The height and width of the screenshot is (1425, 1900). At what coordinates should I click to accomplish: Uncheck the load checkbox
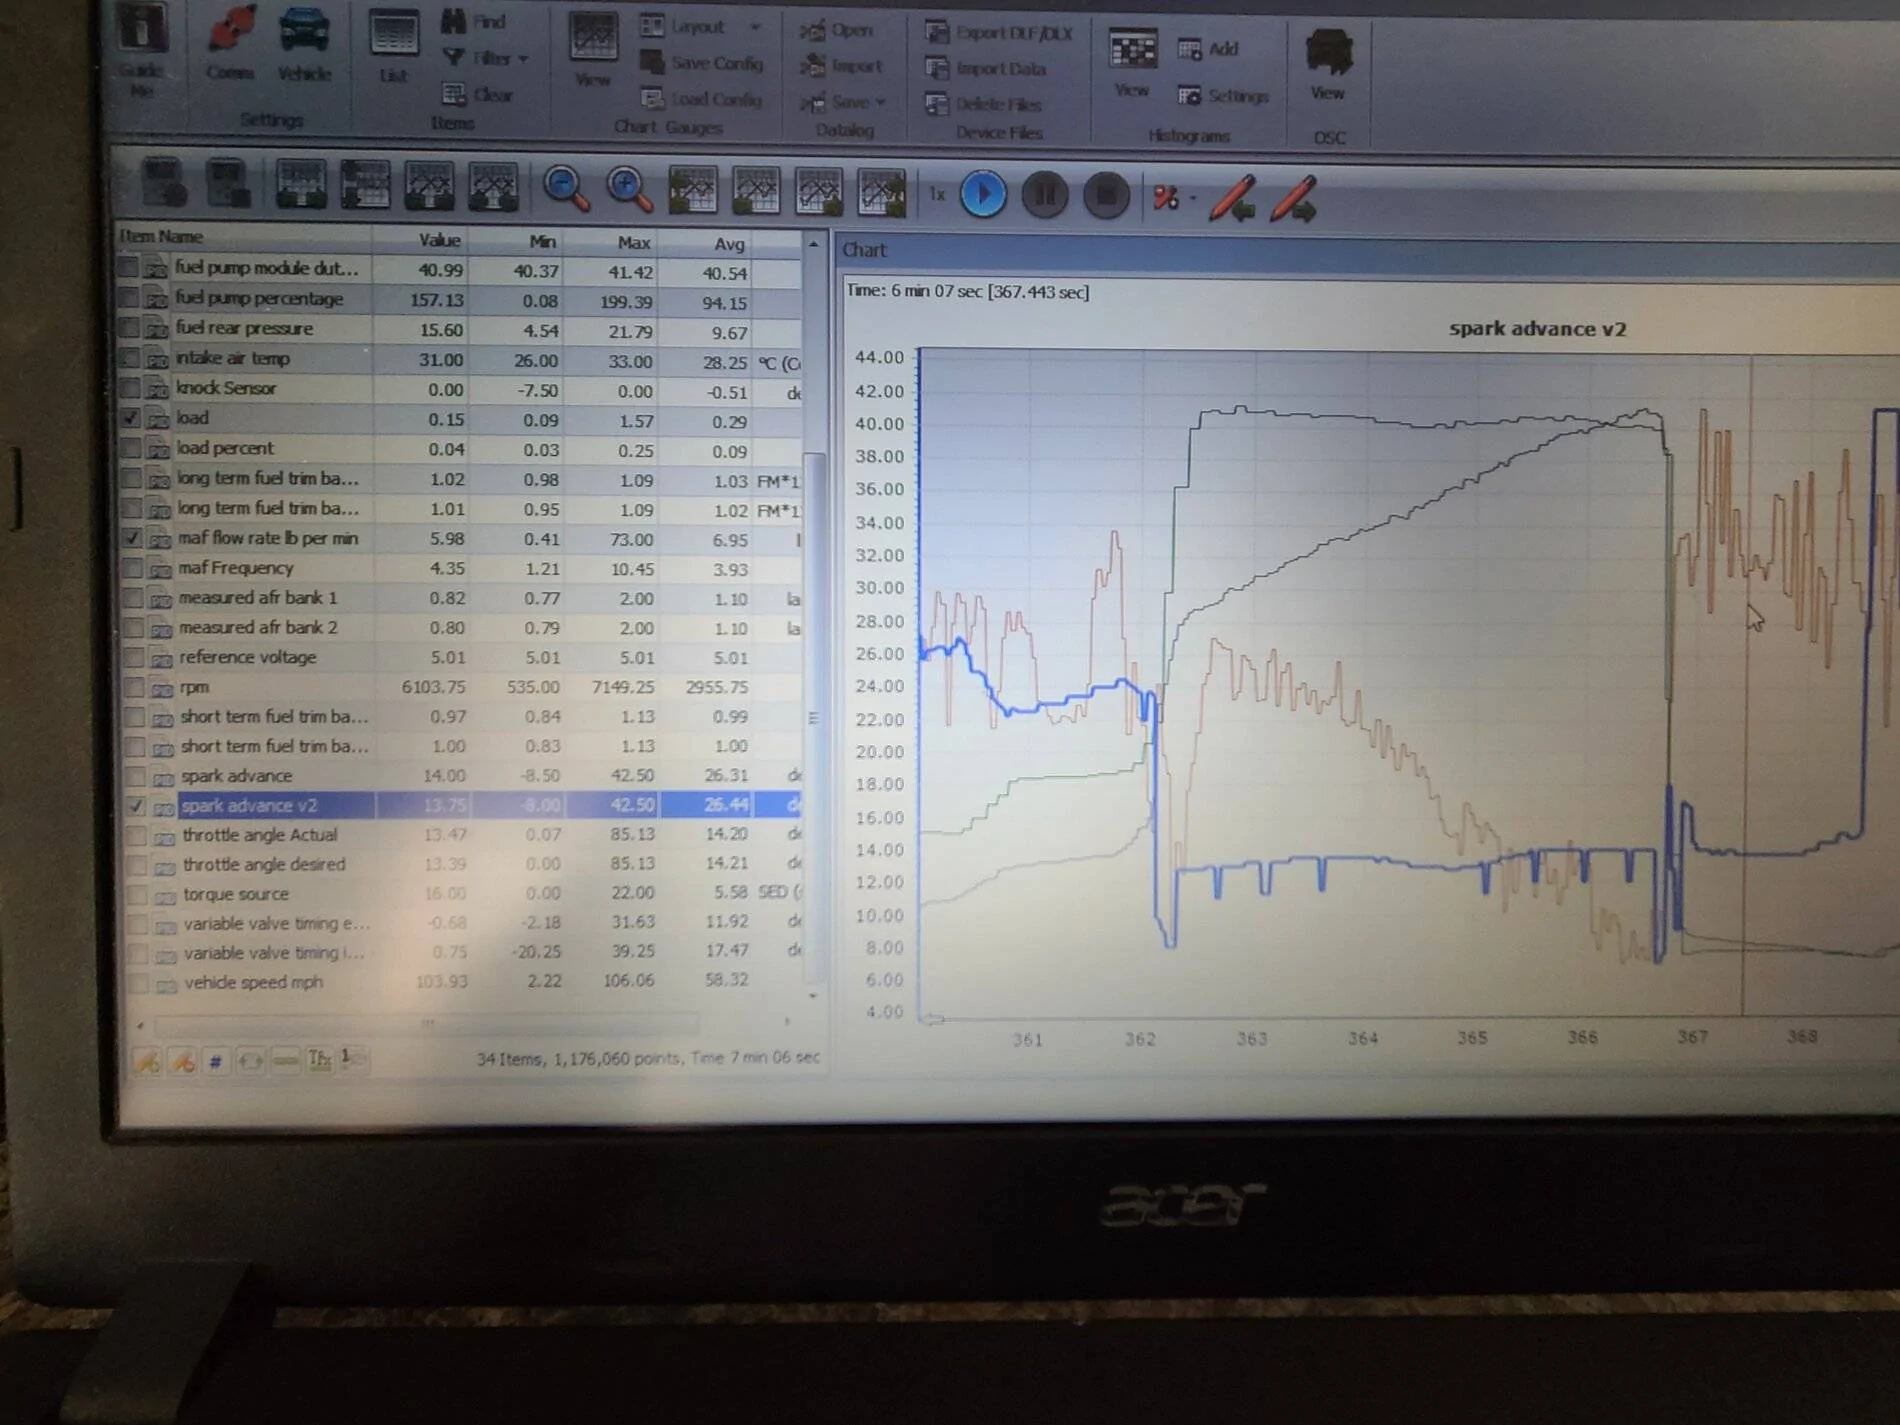pyautogui.click(x=130, y=418)
